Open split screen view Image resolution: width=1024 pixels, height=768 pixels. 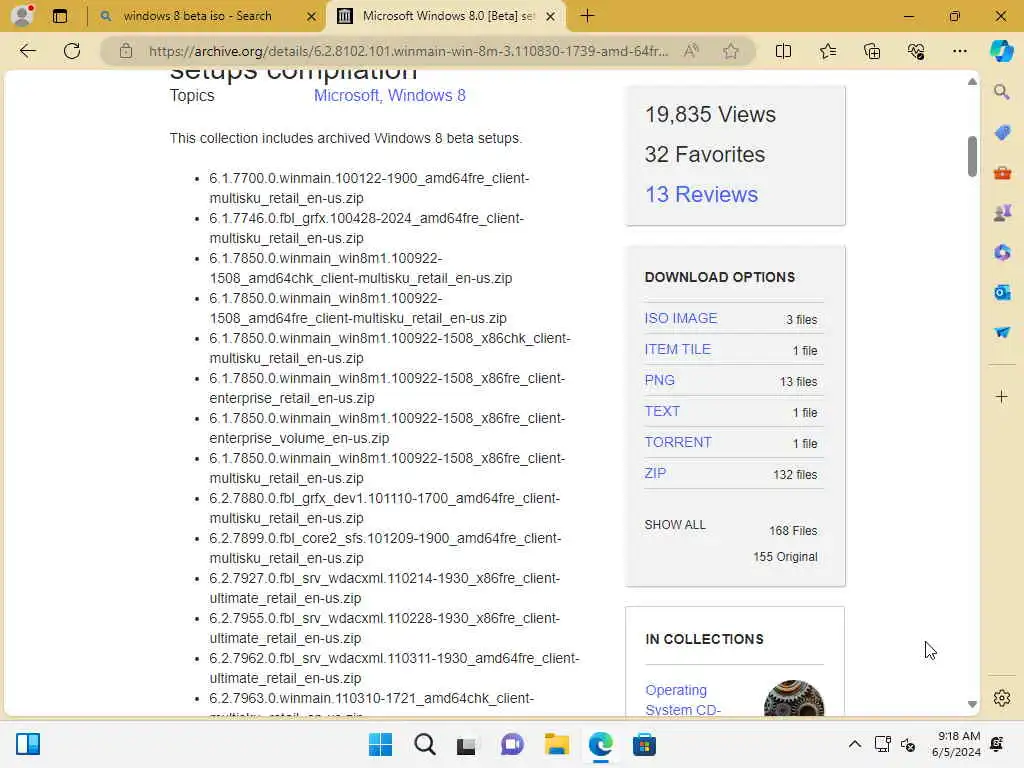(x=783, y=51)
